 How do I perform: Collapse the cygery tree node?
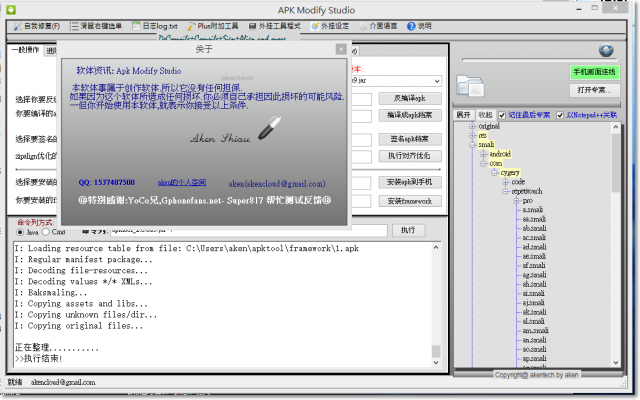click(494, 173)
